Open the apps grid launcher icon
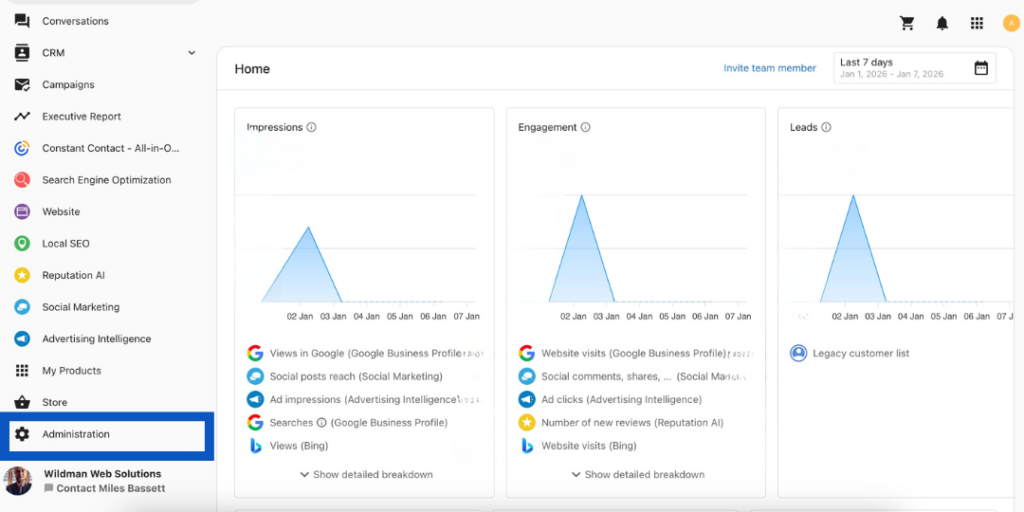 (x=976, y=23)
